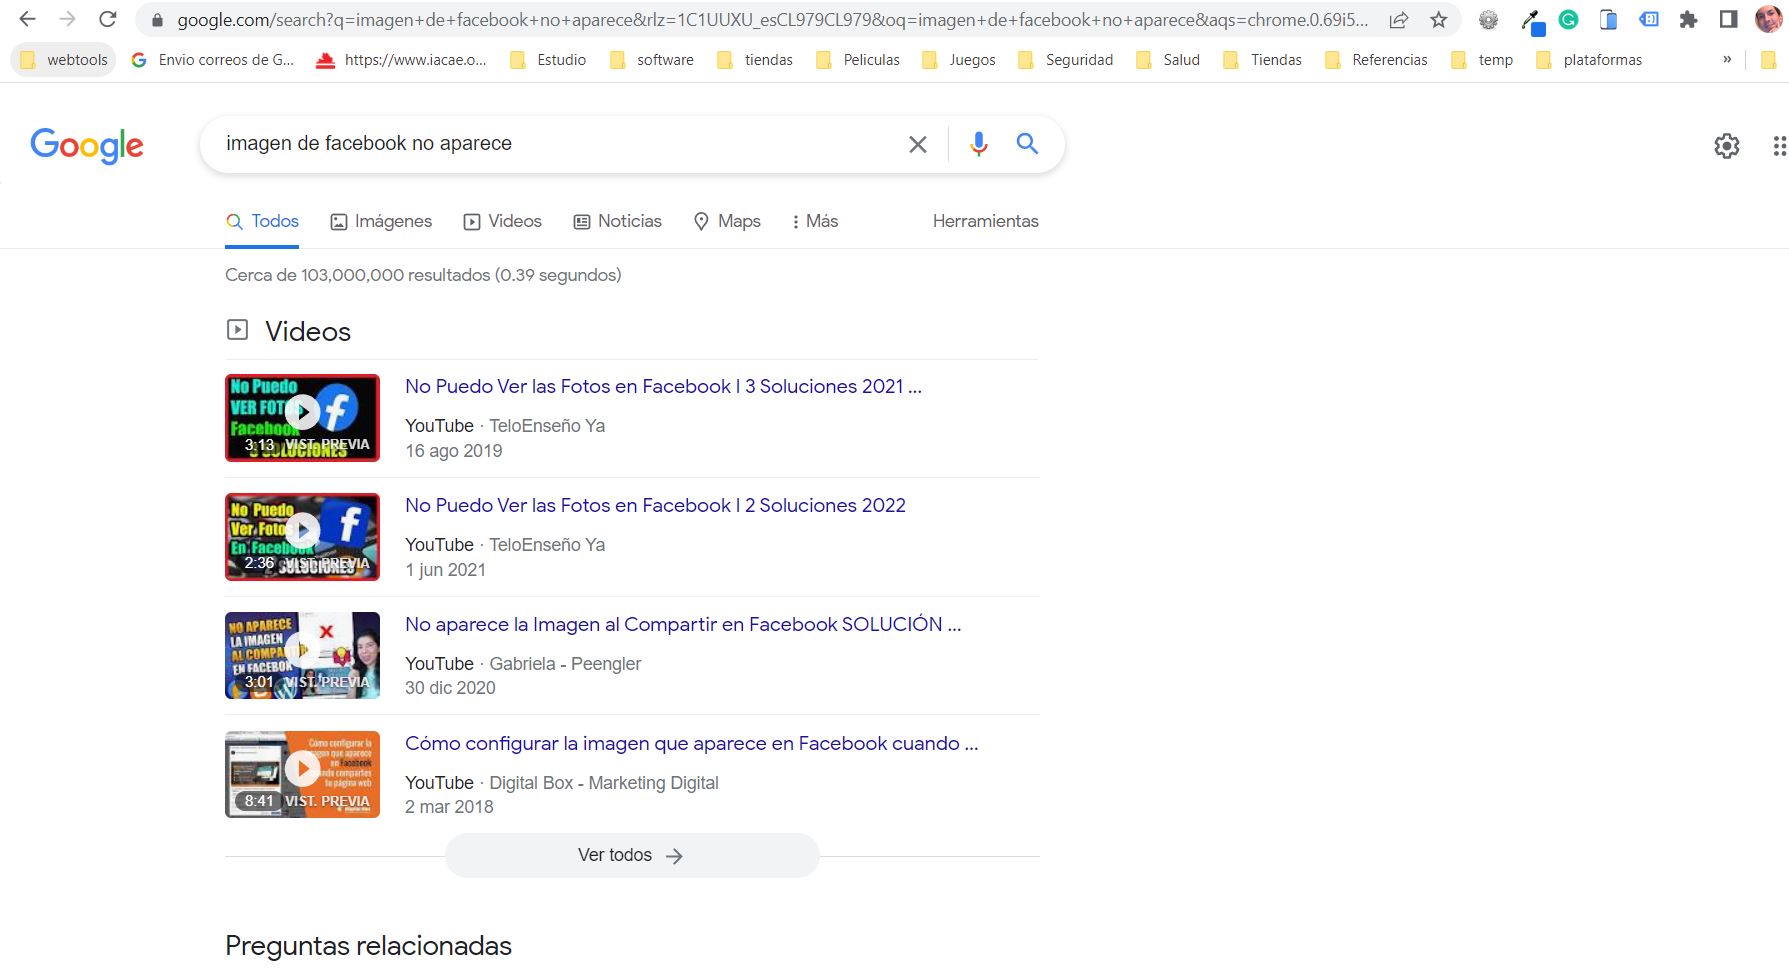Open the Peliculas bookmark folder

pyautogui.click(x=858, y=60)
